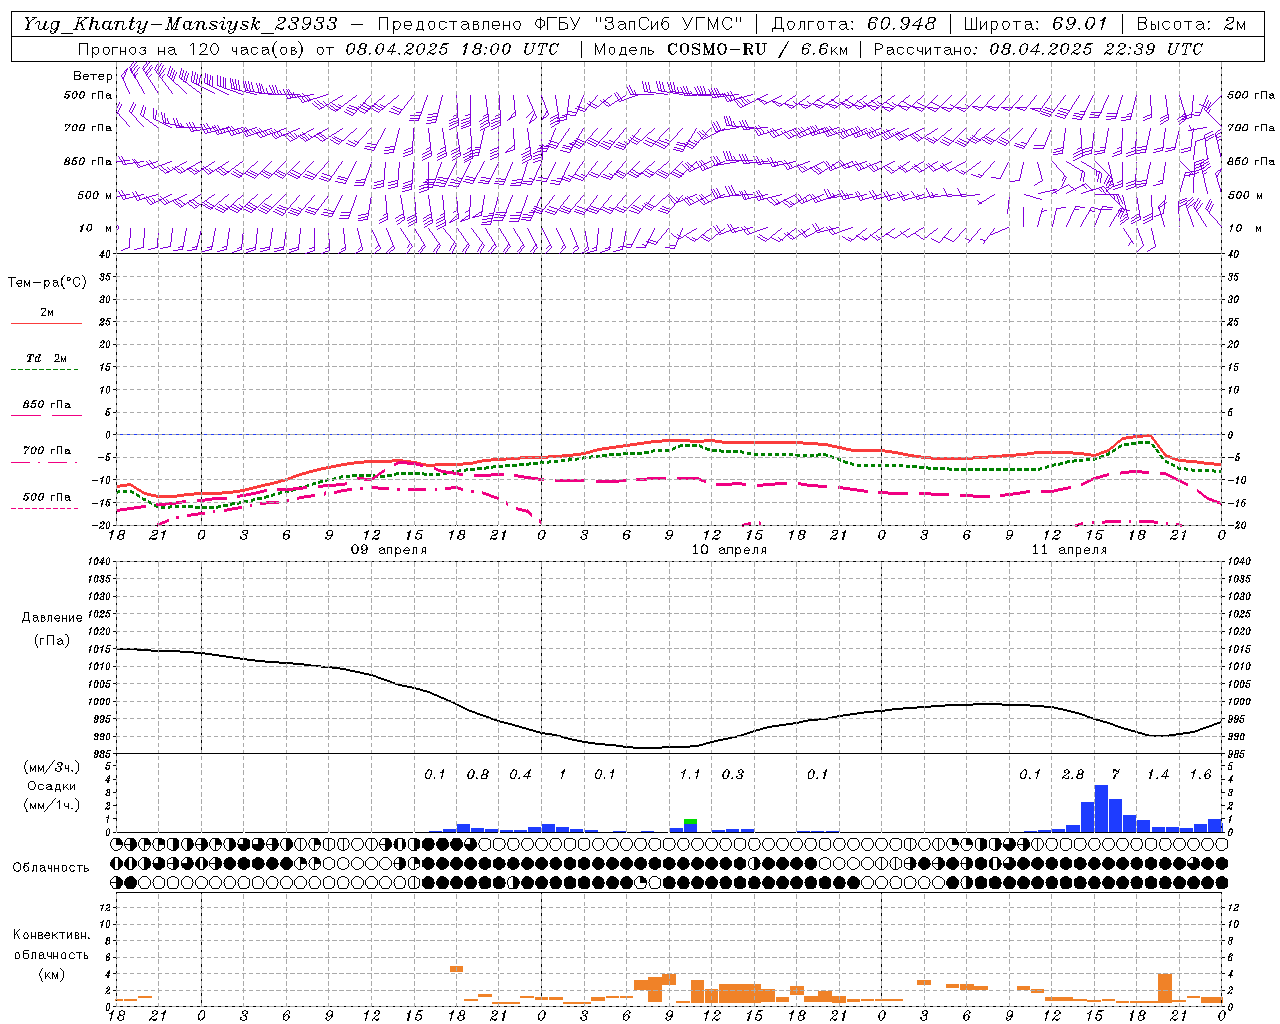Image resolution: width=1280 pixels, height=1024 pixels.
Task: Click the '2.8' precipitation value
Action: pos(1073,775)
